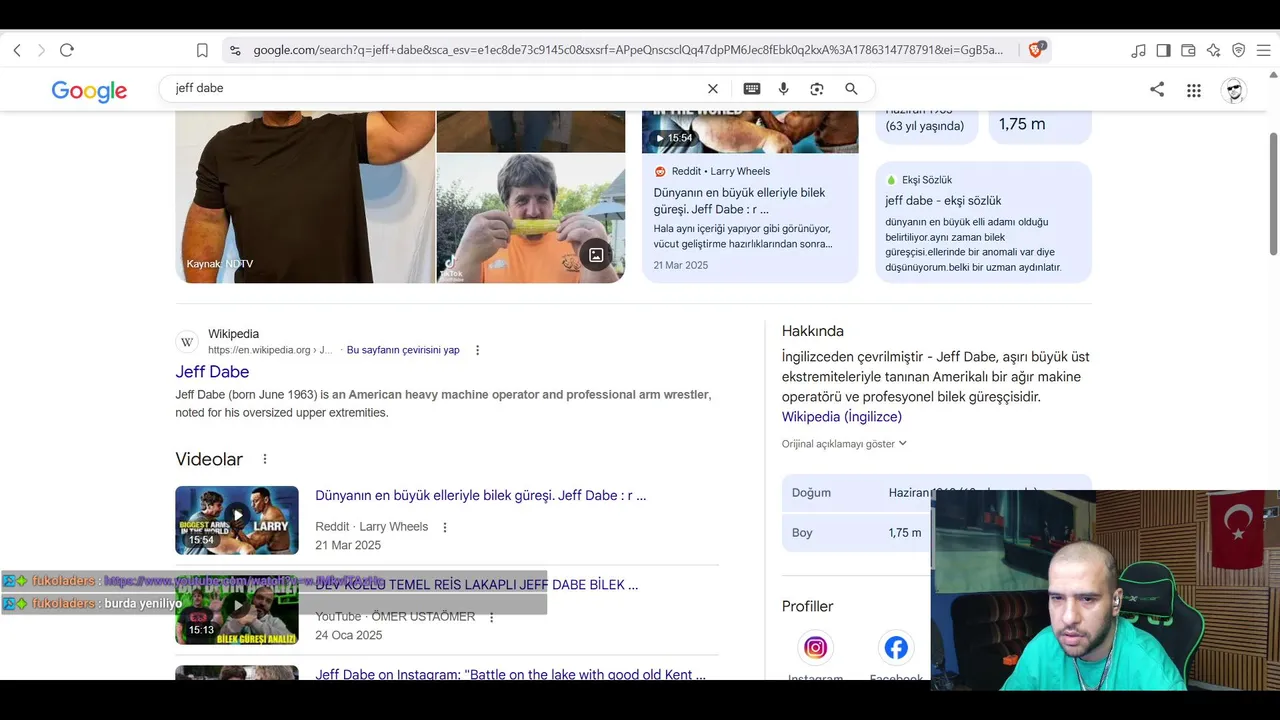The image size is (1280, 720).
Task: Click the 'Profiller' heading
Action: pos(807,606)
